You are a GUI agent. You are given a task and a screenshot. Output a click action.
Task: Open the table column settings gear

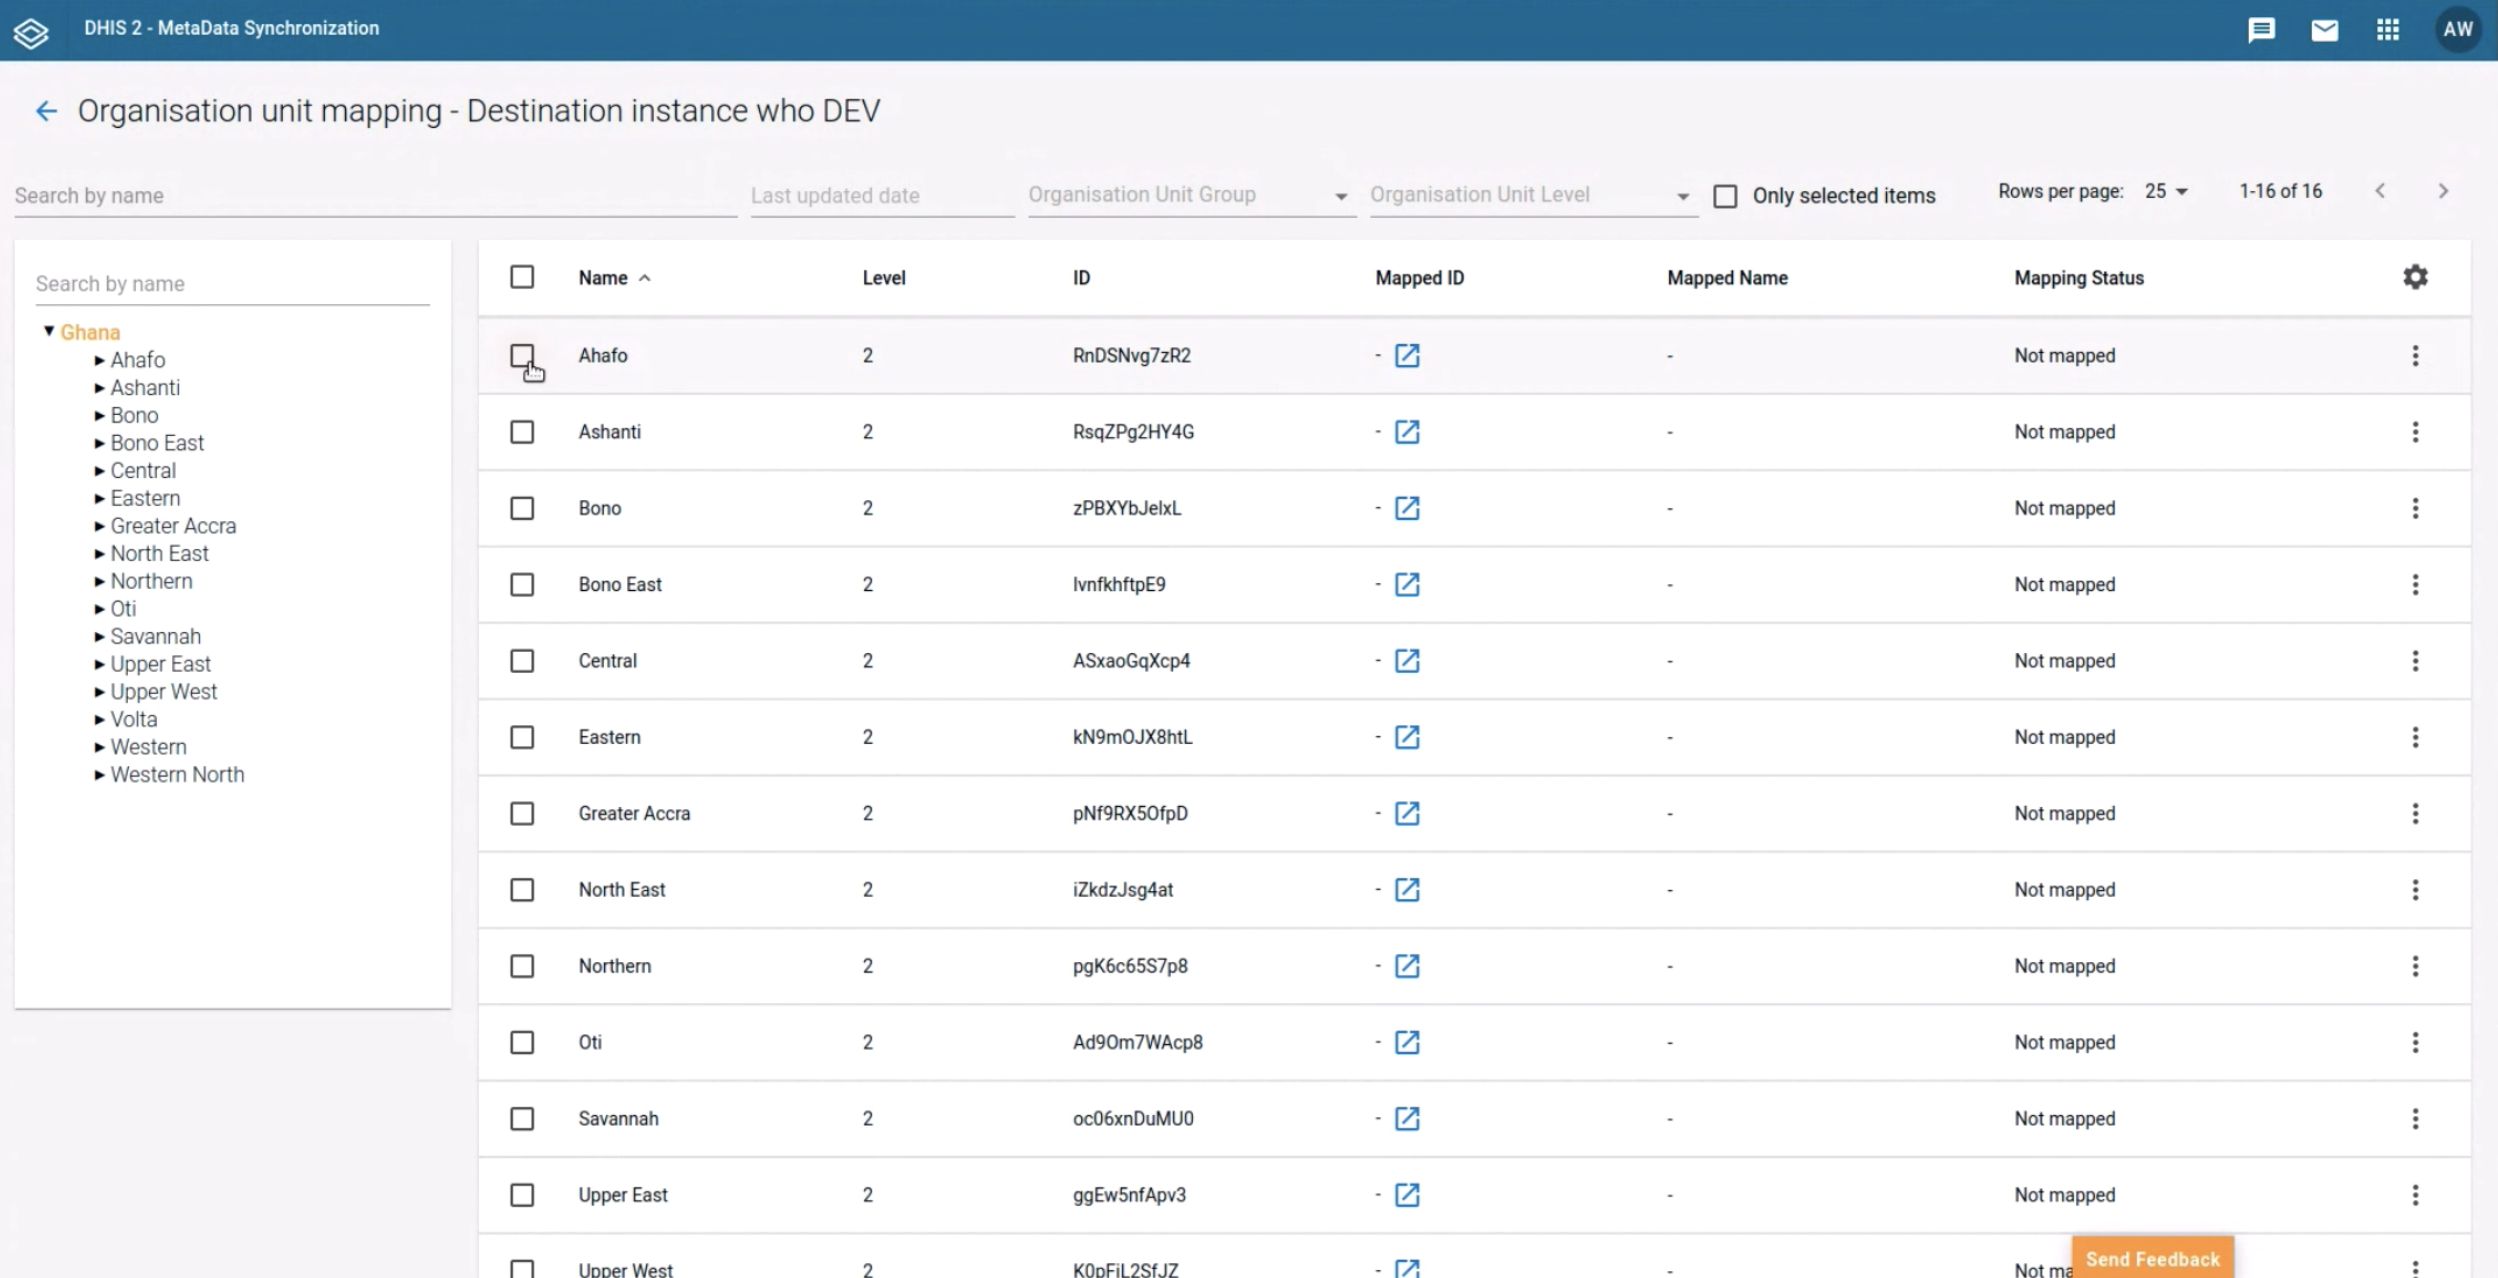click(2415, 276)
